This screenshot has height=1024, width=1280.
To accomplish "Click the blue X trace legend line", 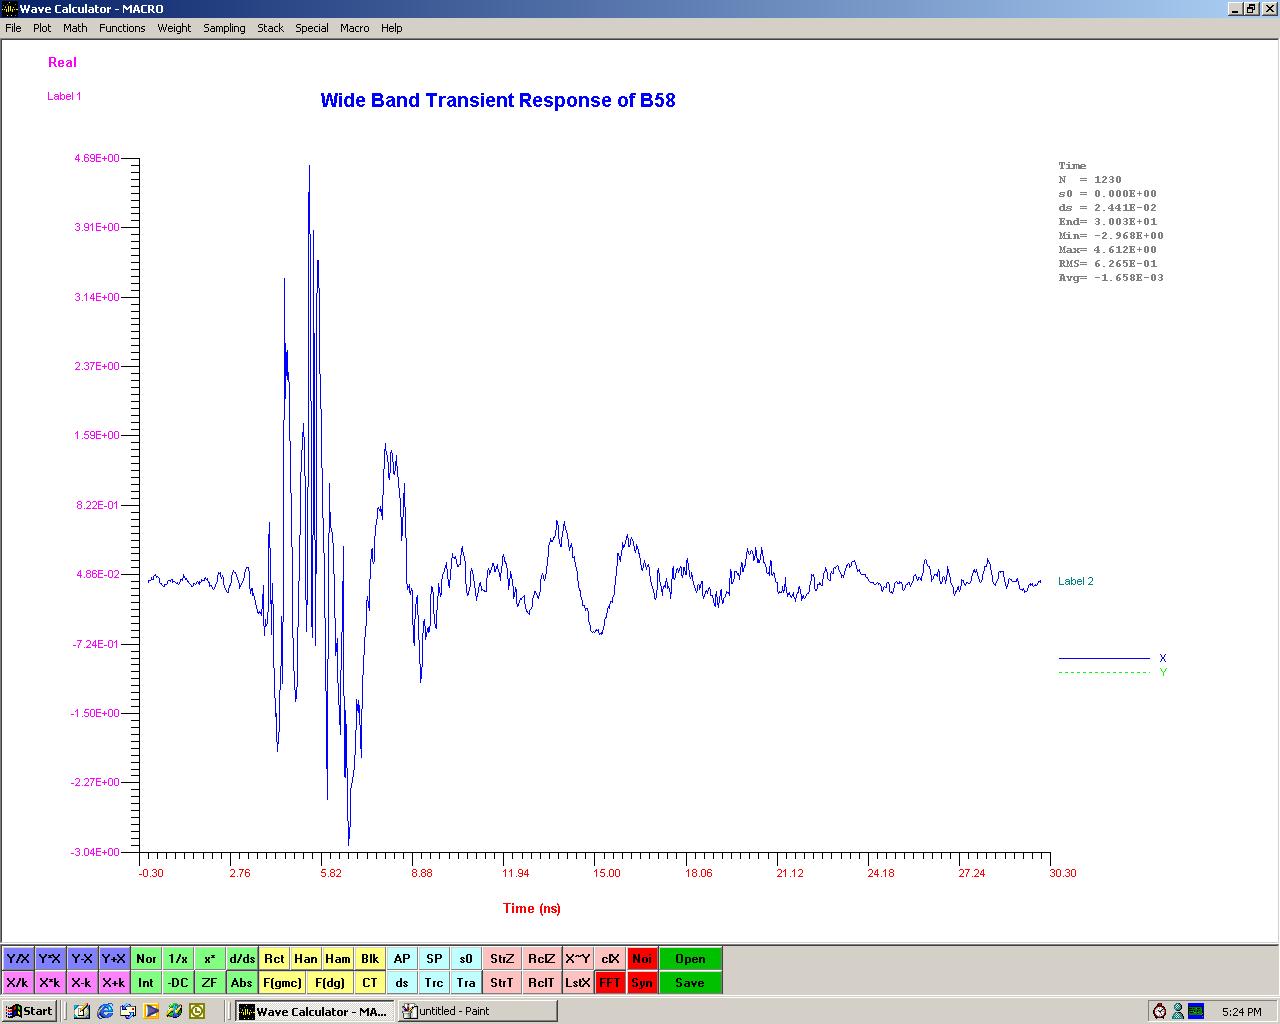I will coord(1104,658).
